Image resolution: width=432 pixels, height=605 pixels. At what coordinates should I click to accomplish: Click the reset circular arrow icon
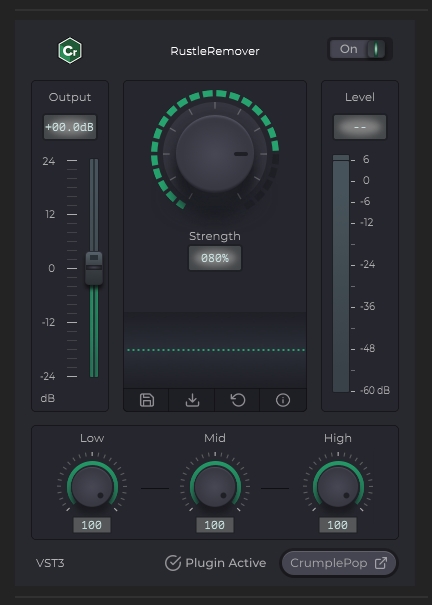pyautogui.click(x=238, y=400)
